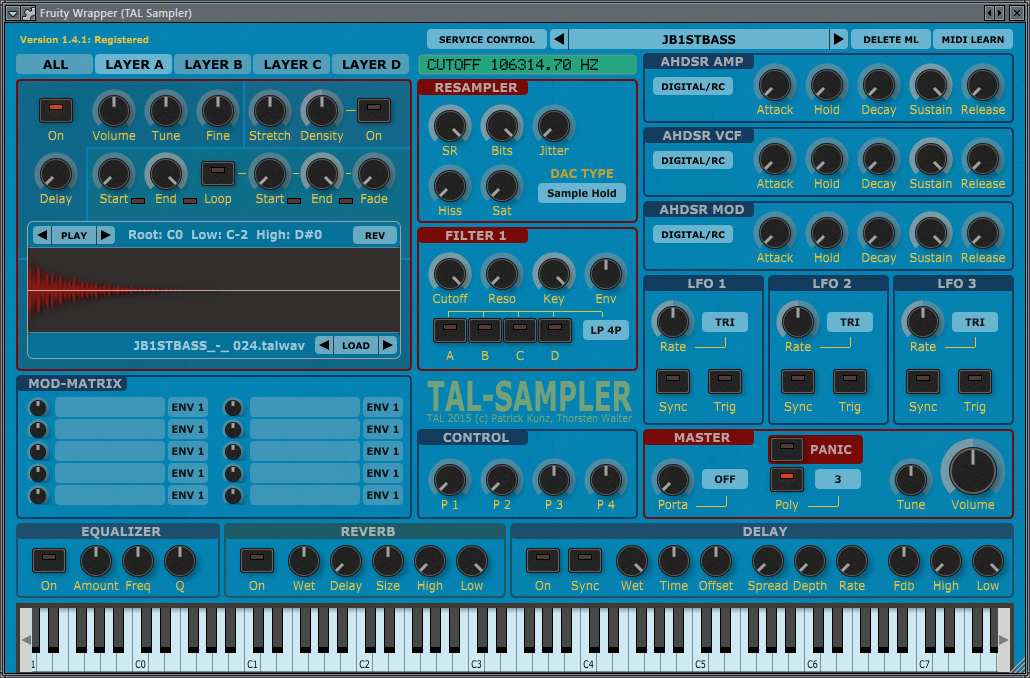Open the Fruity Wrapper settings gear icon

tap(28, 12)
